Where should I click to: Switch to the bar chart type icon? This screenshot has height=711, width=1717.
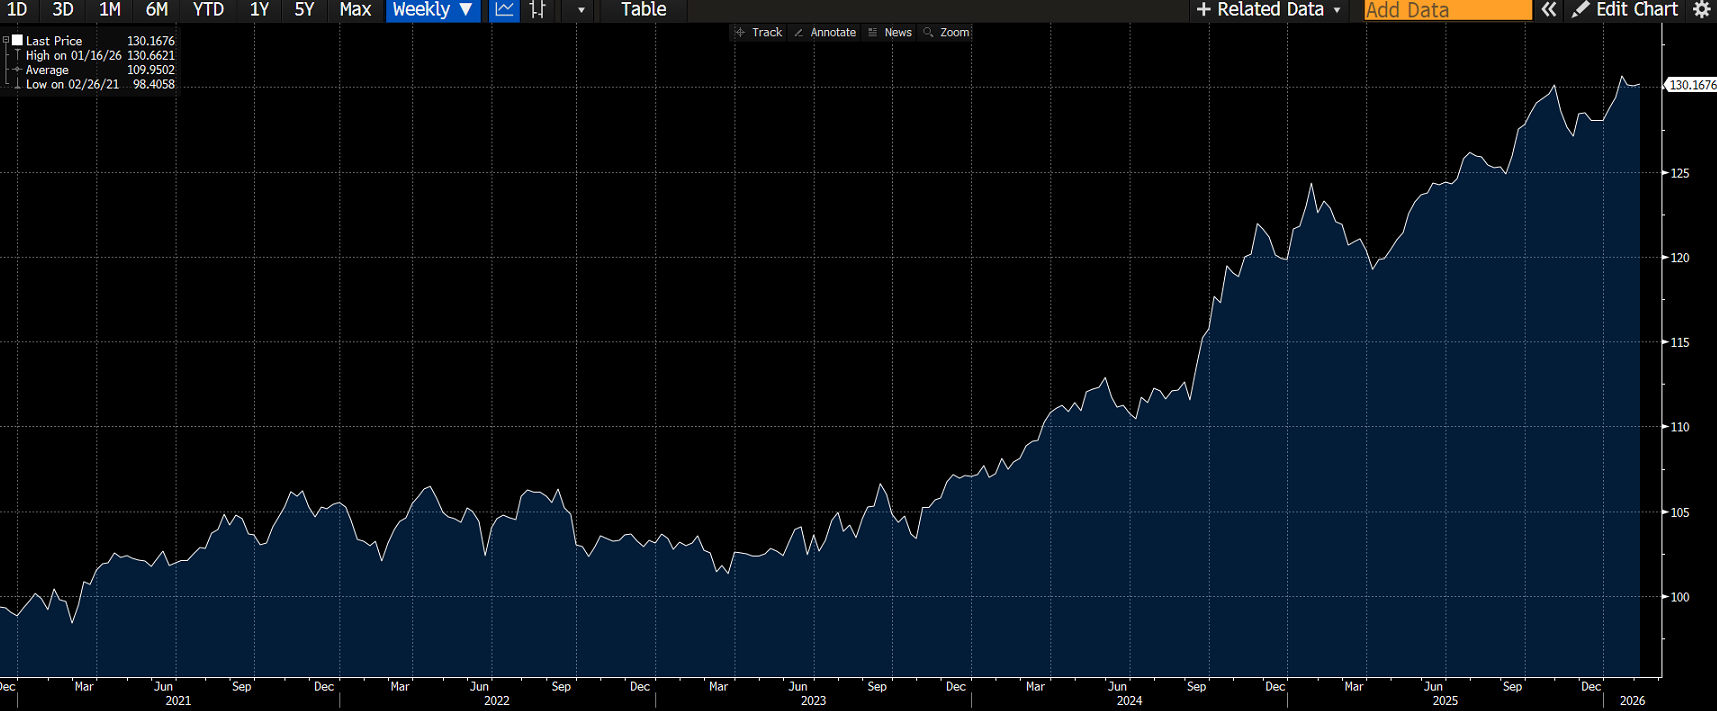(538, 10)
